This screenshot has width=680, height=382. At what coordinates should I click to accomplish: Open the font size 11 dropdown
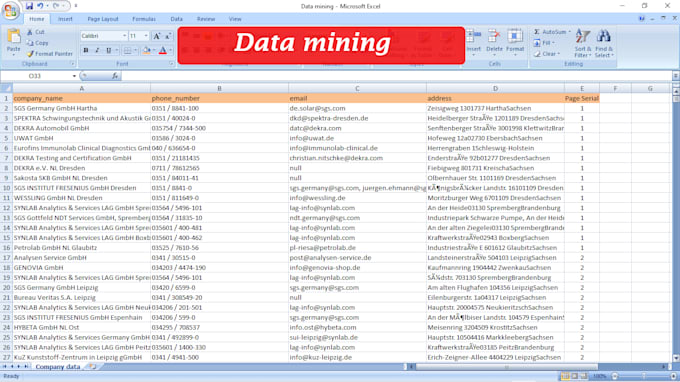coord(146,36)
